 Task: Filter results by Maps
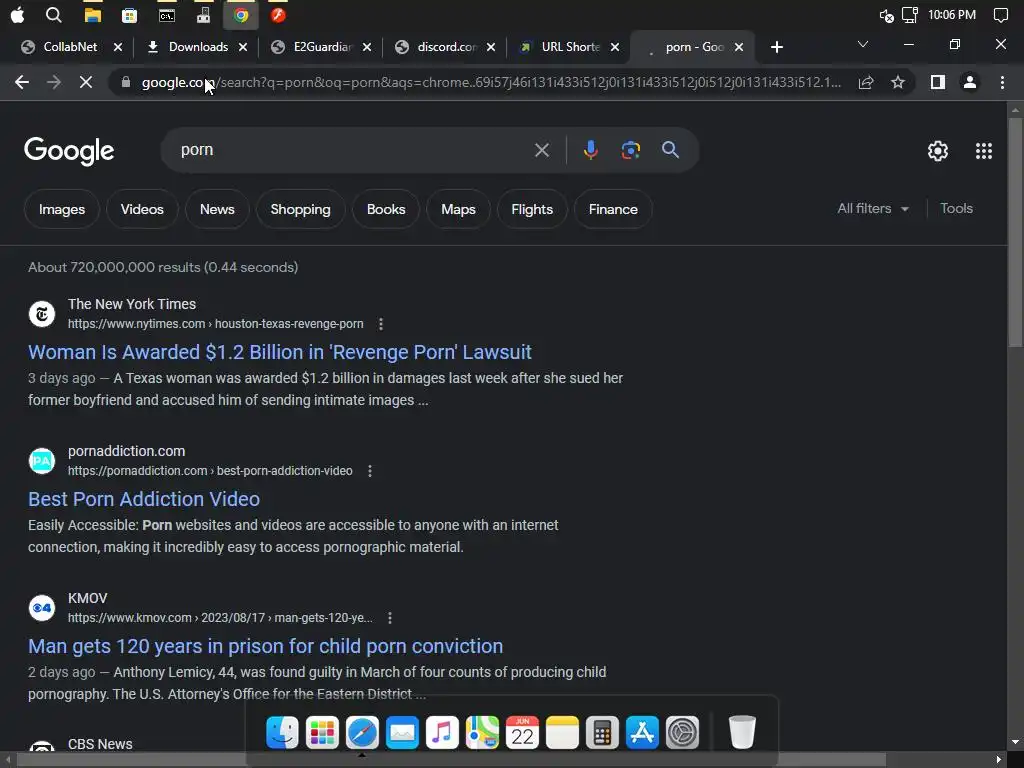point(458,209)
